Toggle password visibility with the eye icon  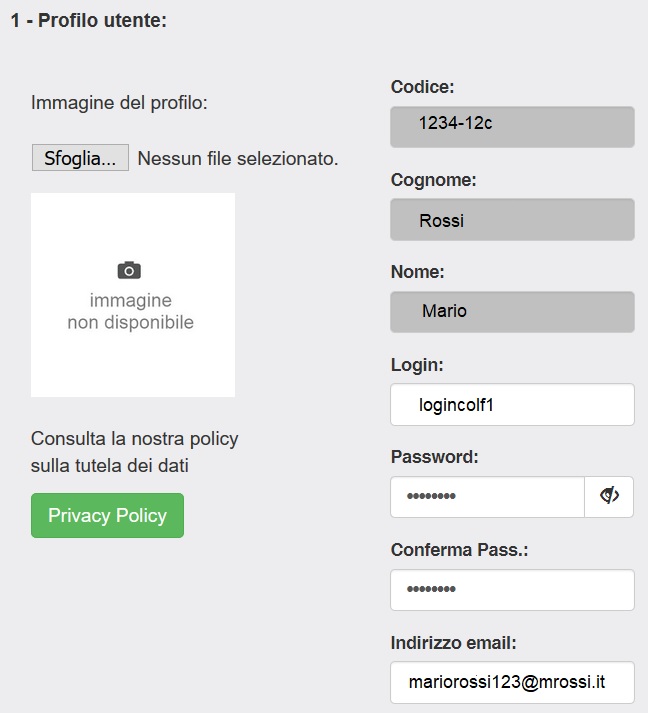pyautogui.click(x=609, y=496)
